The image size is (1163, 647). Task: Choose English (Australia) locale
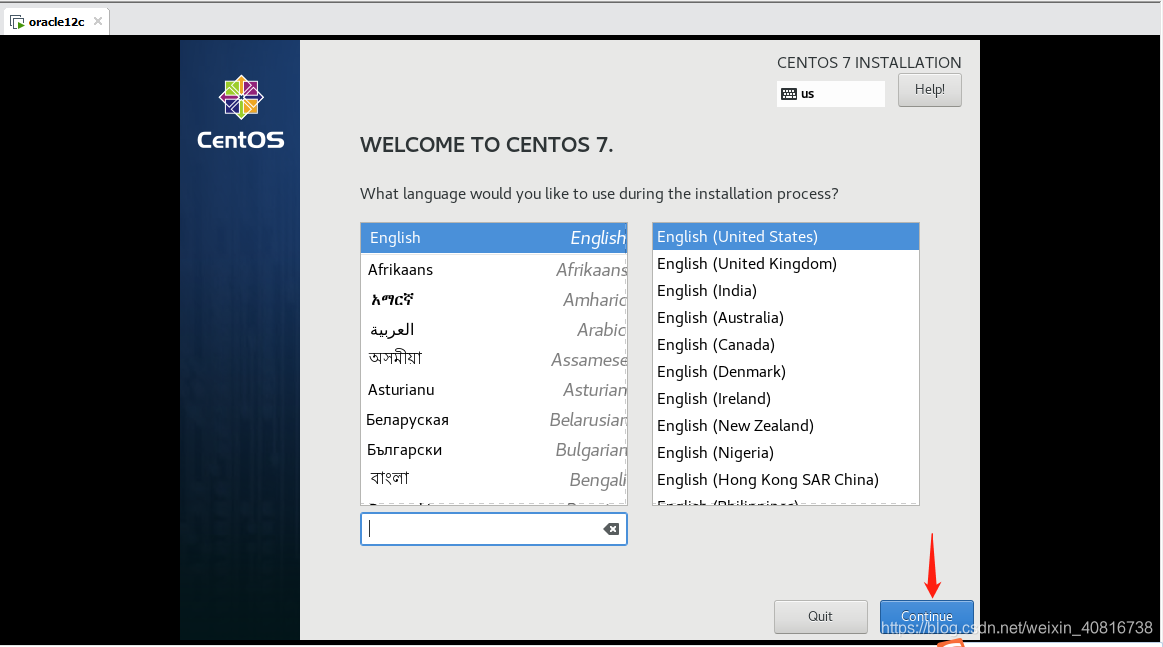(x=785, y=318)
